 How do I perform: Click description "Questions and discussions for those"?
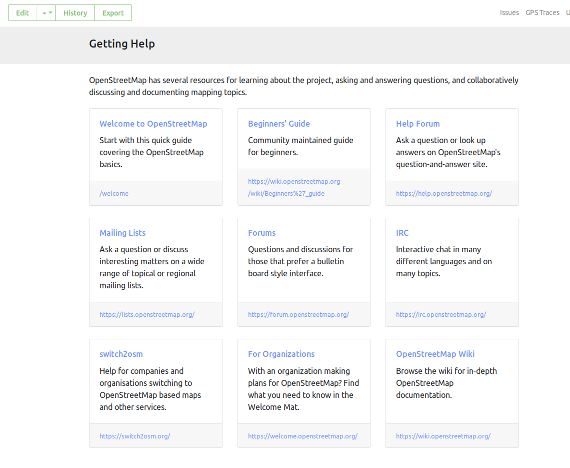(x=300, y=261)
